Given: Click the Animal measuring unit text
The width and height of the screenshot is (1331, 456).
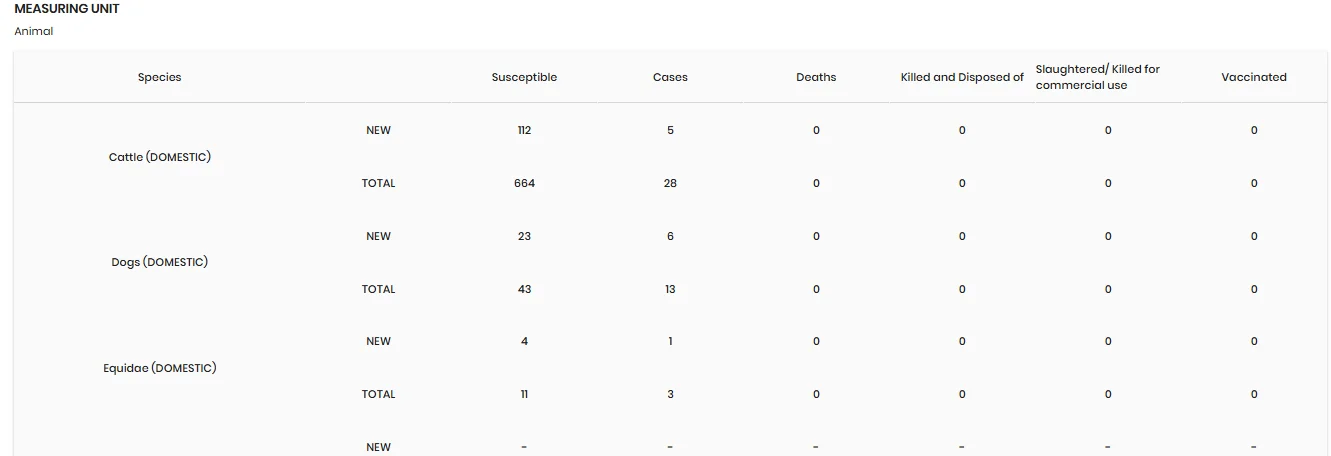Looking at the screenshot, I should pyautogui.click(x=34, y=31).
